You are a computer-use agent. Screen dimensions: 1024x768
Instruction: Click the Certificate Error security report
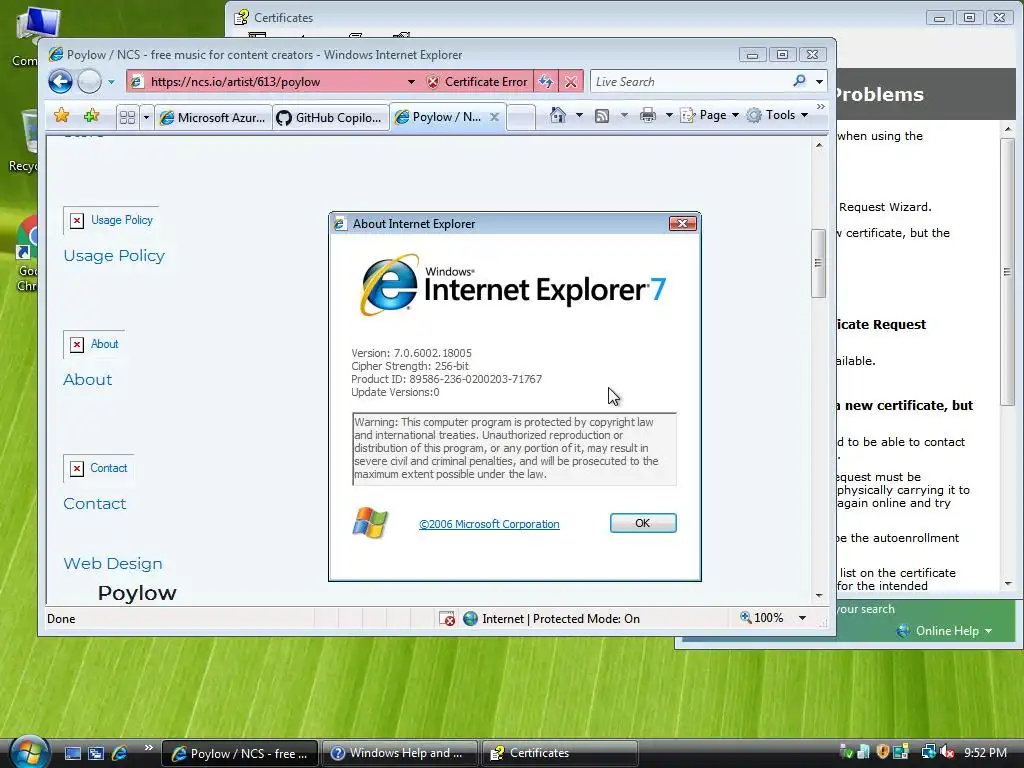click(477, 82)
